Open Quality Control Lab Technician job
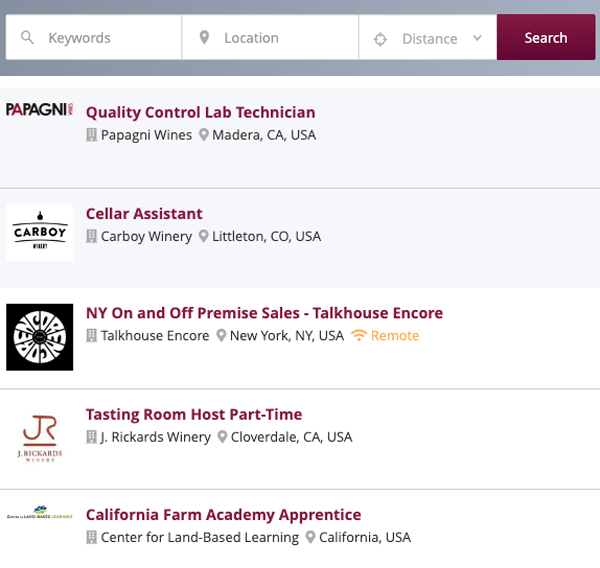The height and width of the screenshot is (568, 600). coord(200,113)
